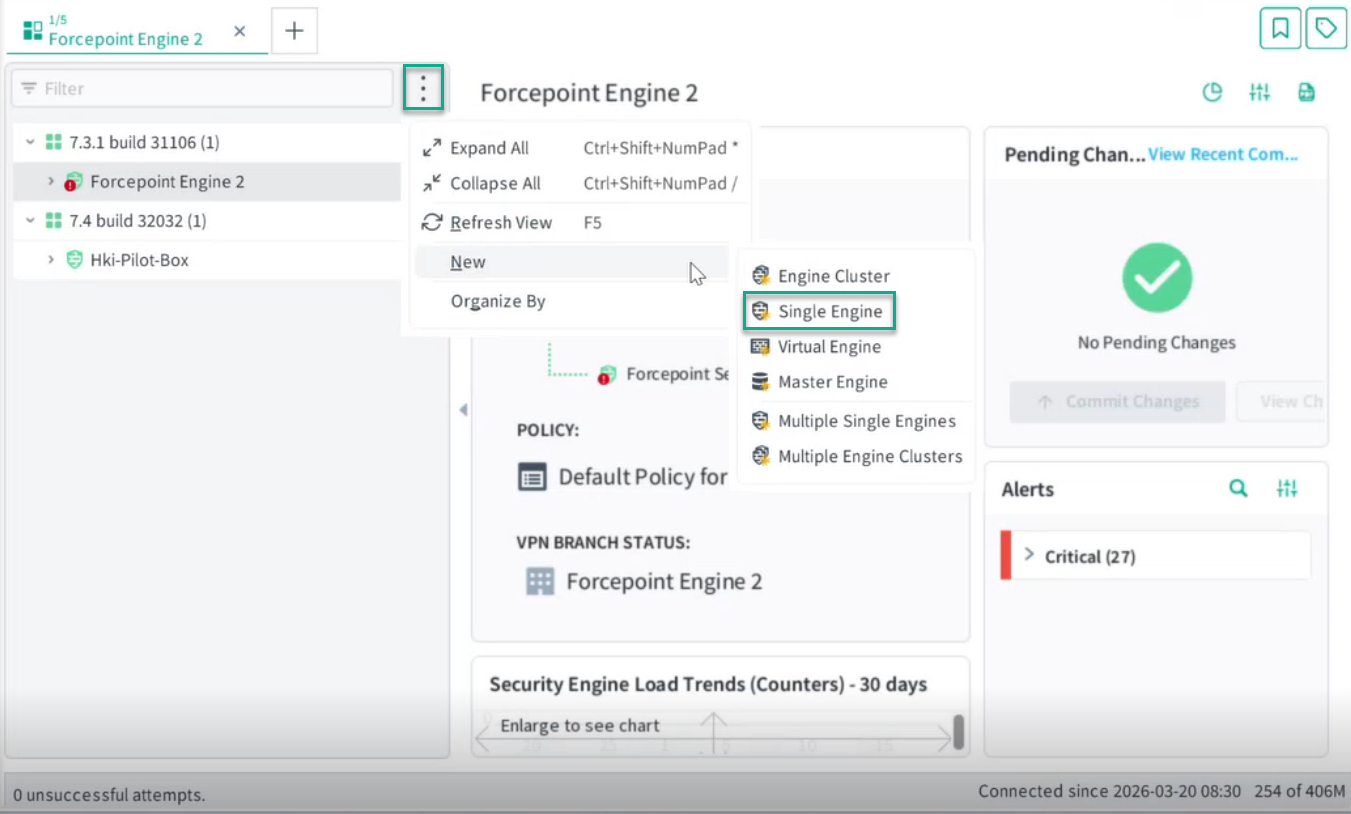Select Refresh View in the menu
Viewport: 1351px width, 814px height.
580,222
